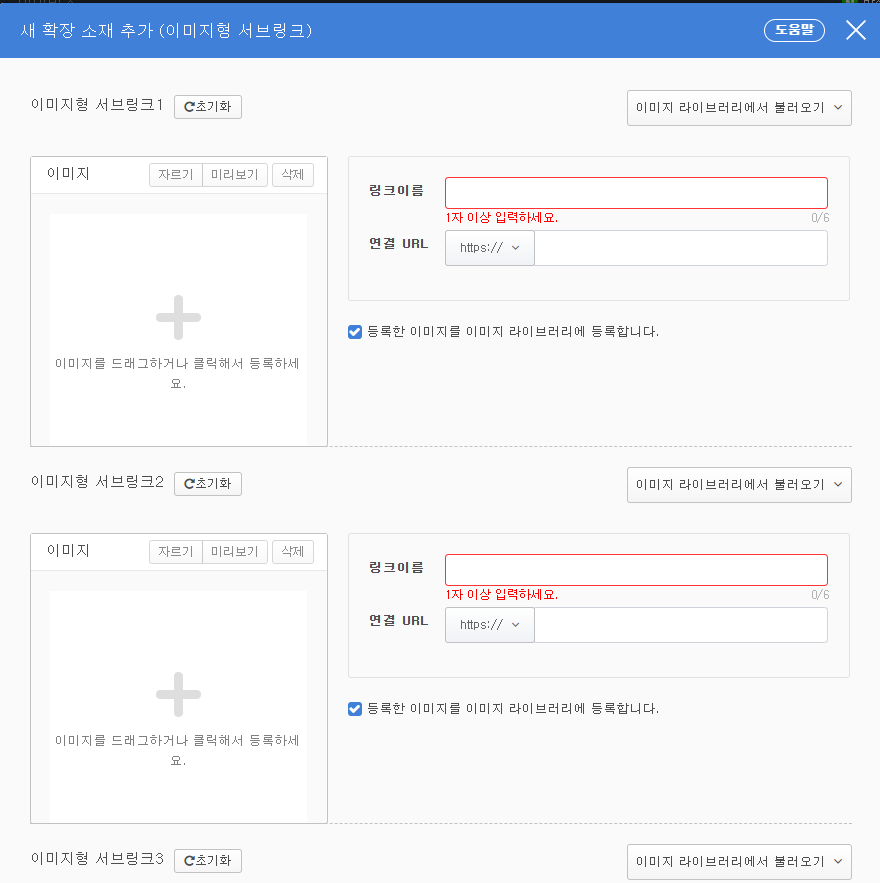The width and height of the screenshot is (880, 883).
Task: Close the dialog with the X icon
Action: point(855,30)
